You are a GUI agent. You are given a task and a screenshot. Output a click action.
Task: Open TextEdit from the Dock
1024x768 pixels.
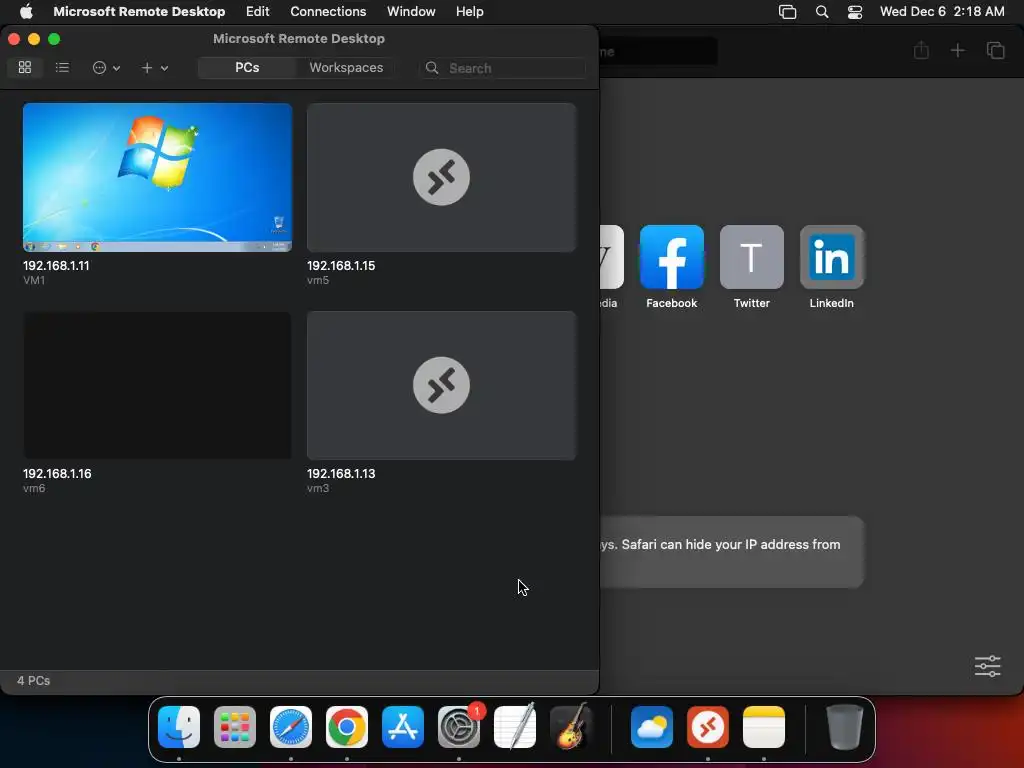click(x=515, y=727)
